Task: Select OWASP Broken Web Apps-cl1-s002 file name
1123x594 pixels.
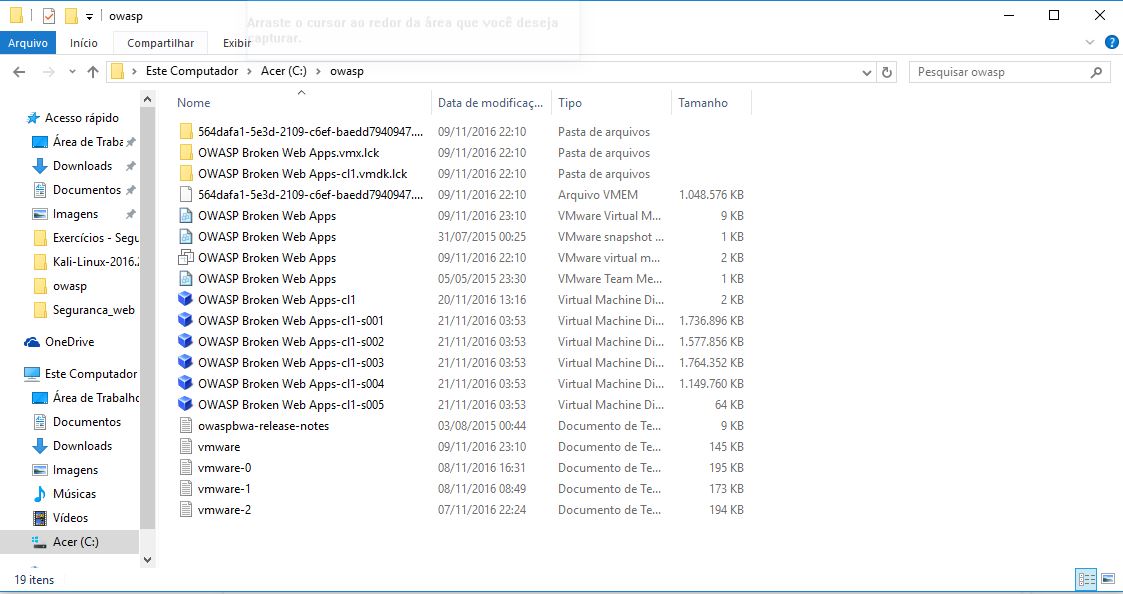Action: [291, 342]
